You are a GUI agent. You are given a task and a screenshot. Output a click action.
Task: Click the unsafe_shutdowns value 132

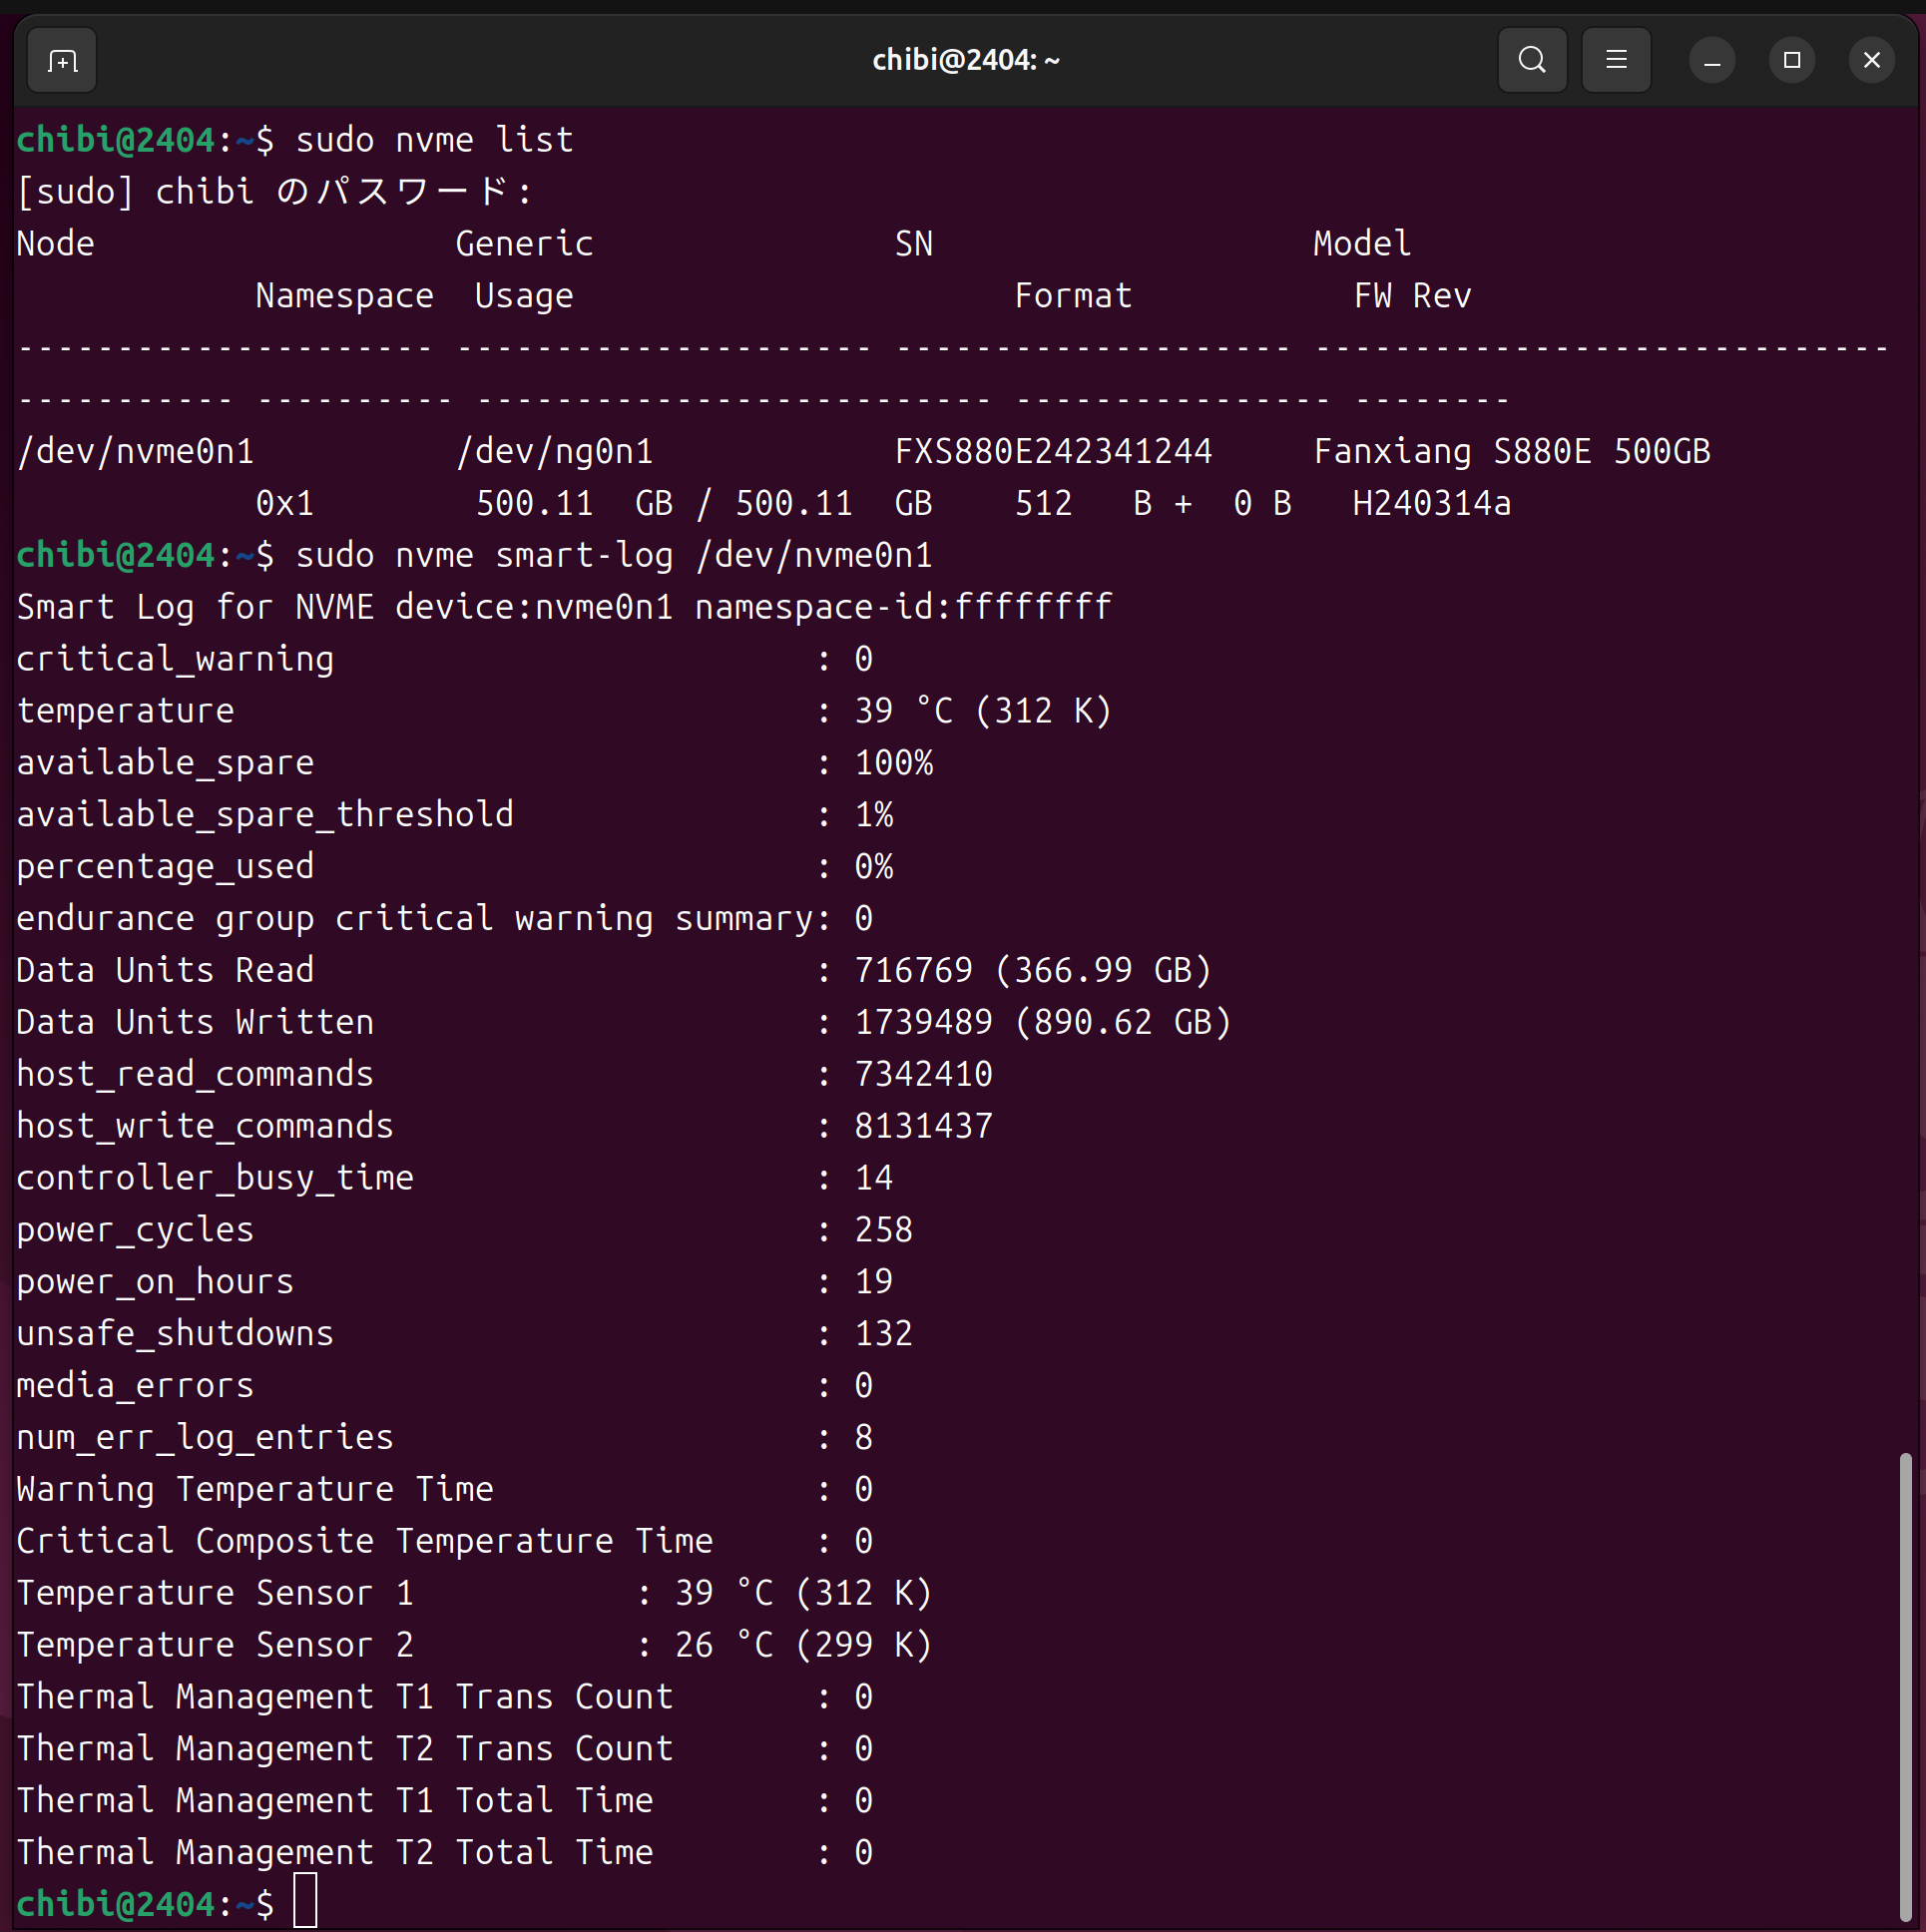(883, 1334)
